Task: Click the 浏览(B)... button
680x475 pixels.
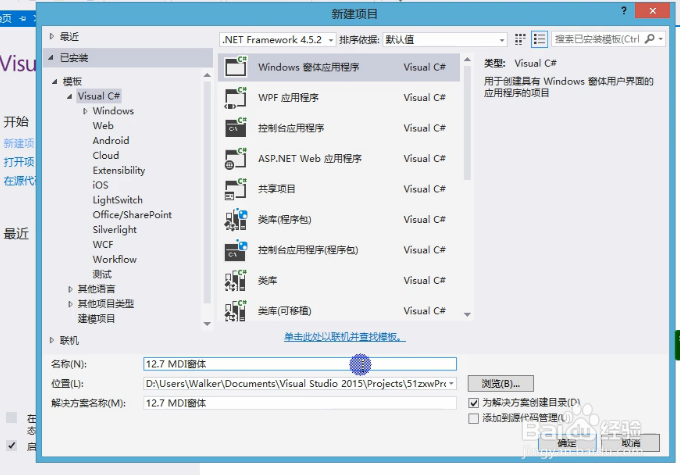Action: tap(500, 383)
